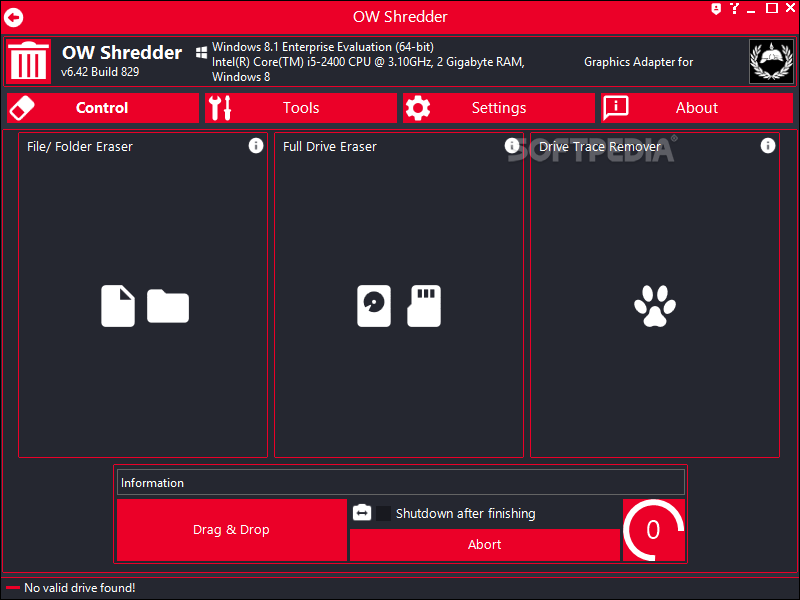Screen dimensions: 800x600
Task: Click the 'No valid drive found!' status text
Action: pyautogui.click(x=80, y=588)
